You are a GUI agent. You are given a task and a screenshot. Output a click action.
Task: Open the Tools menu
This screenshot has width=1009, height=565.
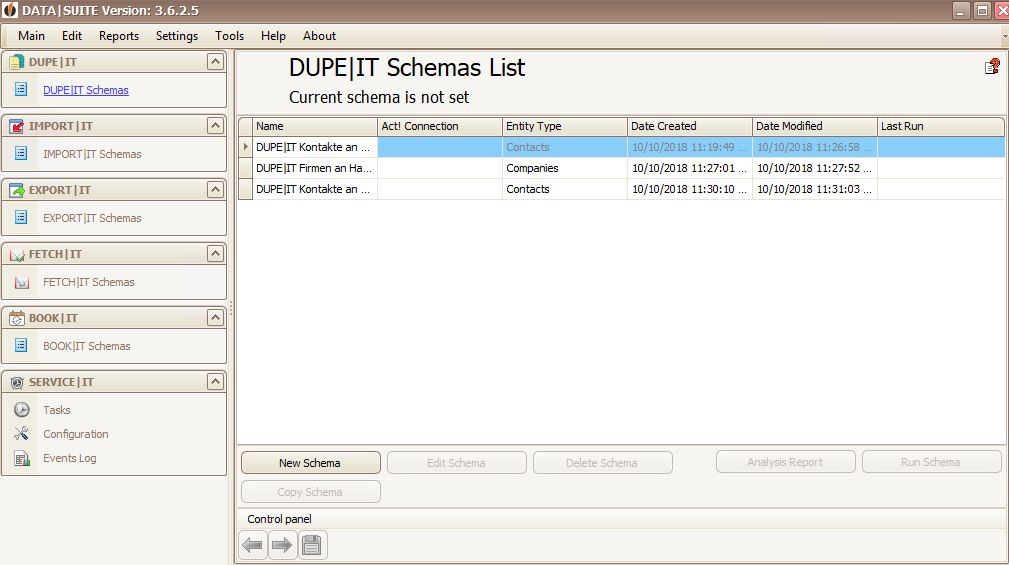point(230,36)
